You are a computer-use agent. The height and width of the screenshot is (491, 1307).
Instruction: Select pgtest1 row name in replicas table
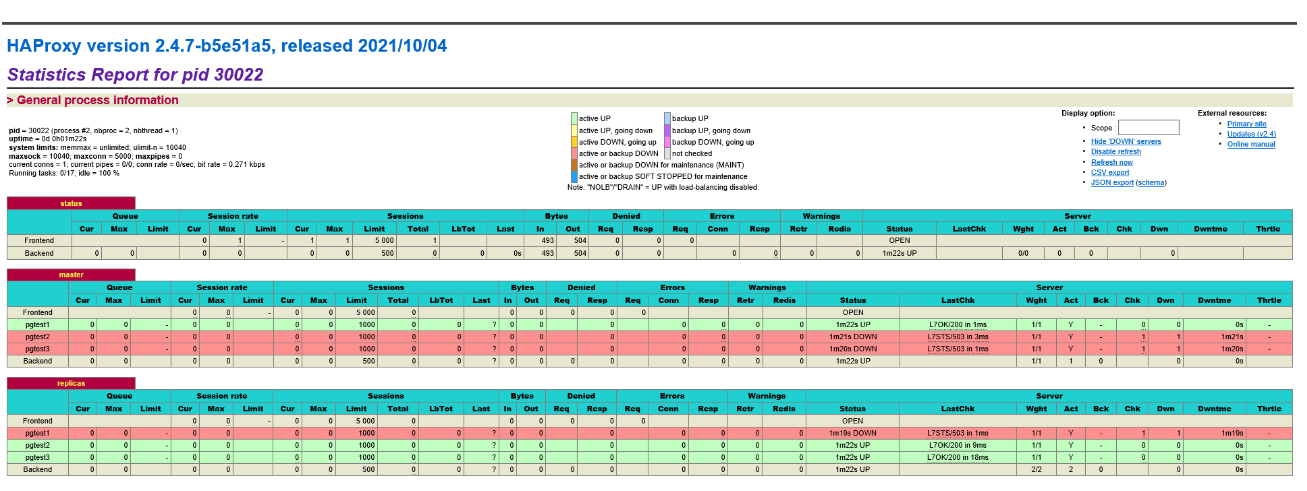point(39,432)
